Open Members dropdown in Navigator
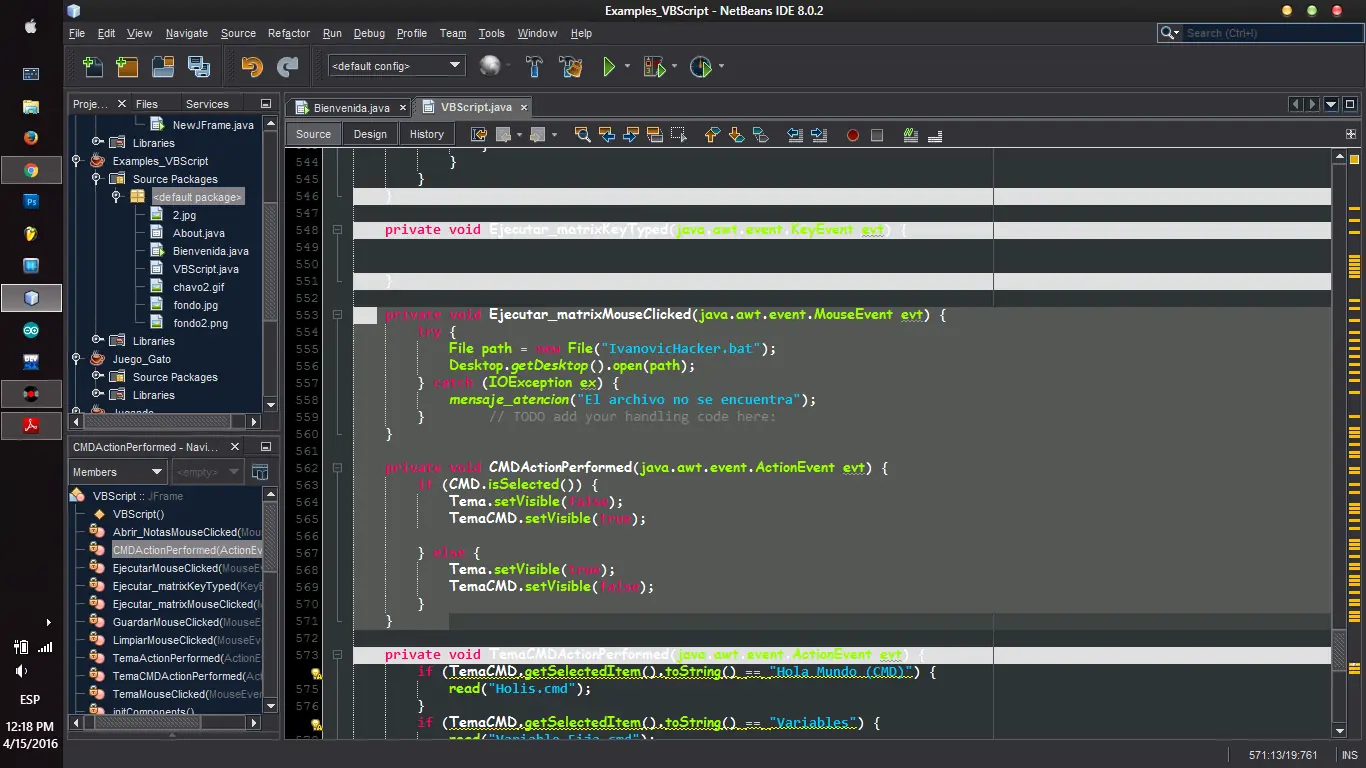Image resolution: width=1366 pixels, height=768 pixels. pos(118,472)
